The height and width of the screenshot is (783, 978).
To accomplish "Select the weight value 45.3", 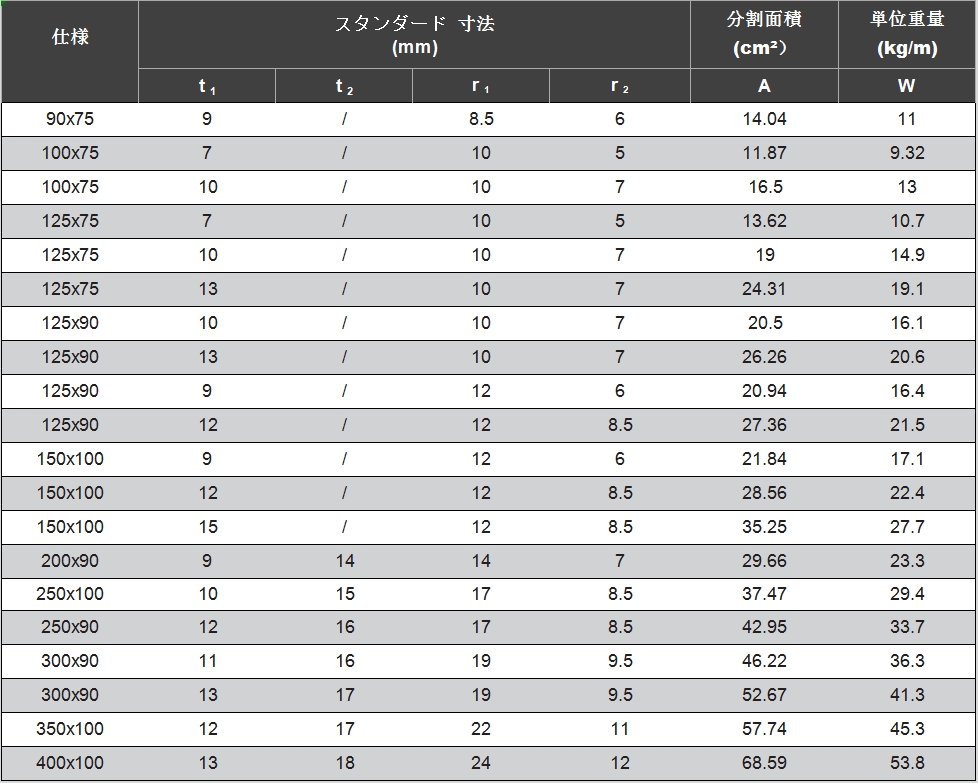I will pyautogui.click(x=907, y=729).
